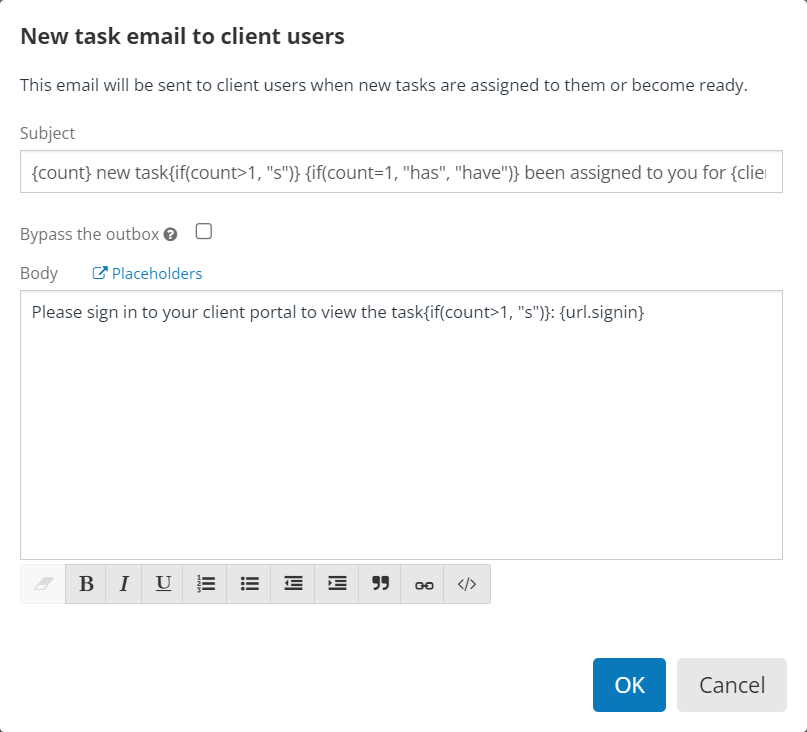
Task: Click the eraser clear formatting icon
Action: [42, 584]
